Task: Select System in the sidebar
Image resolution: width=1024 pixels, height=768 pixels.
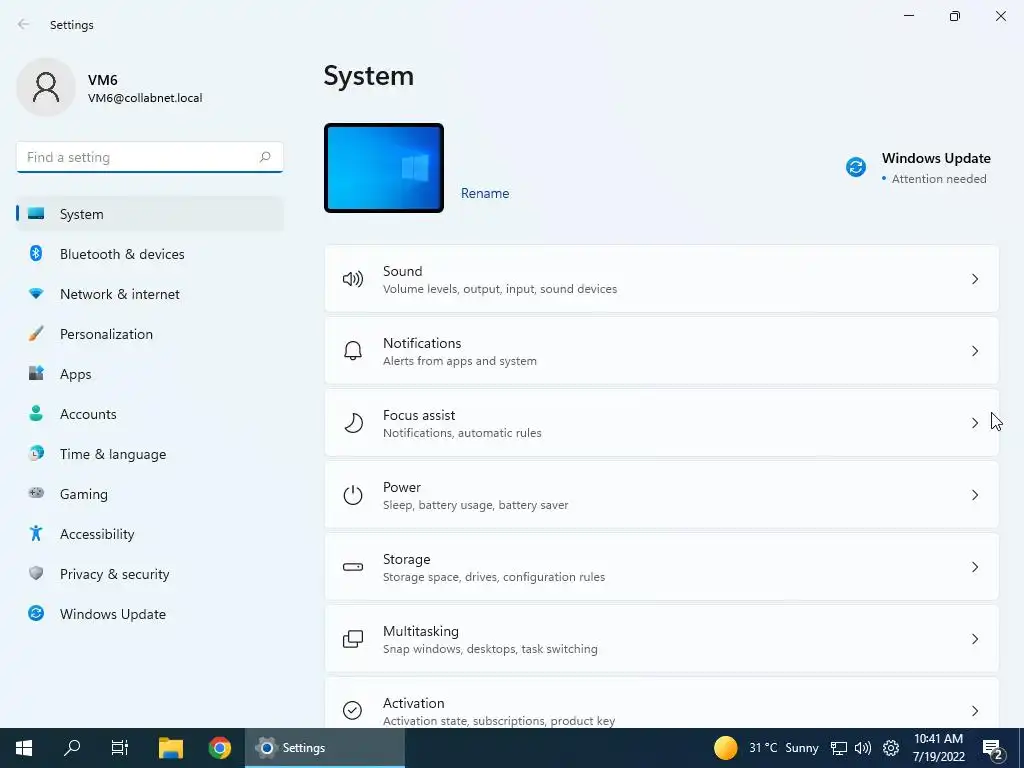Action: tap(150, 214)
